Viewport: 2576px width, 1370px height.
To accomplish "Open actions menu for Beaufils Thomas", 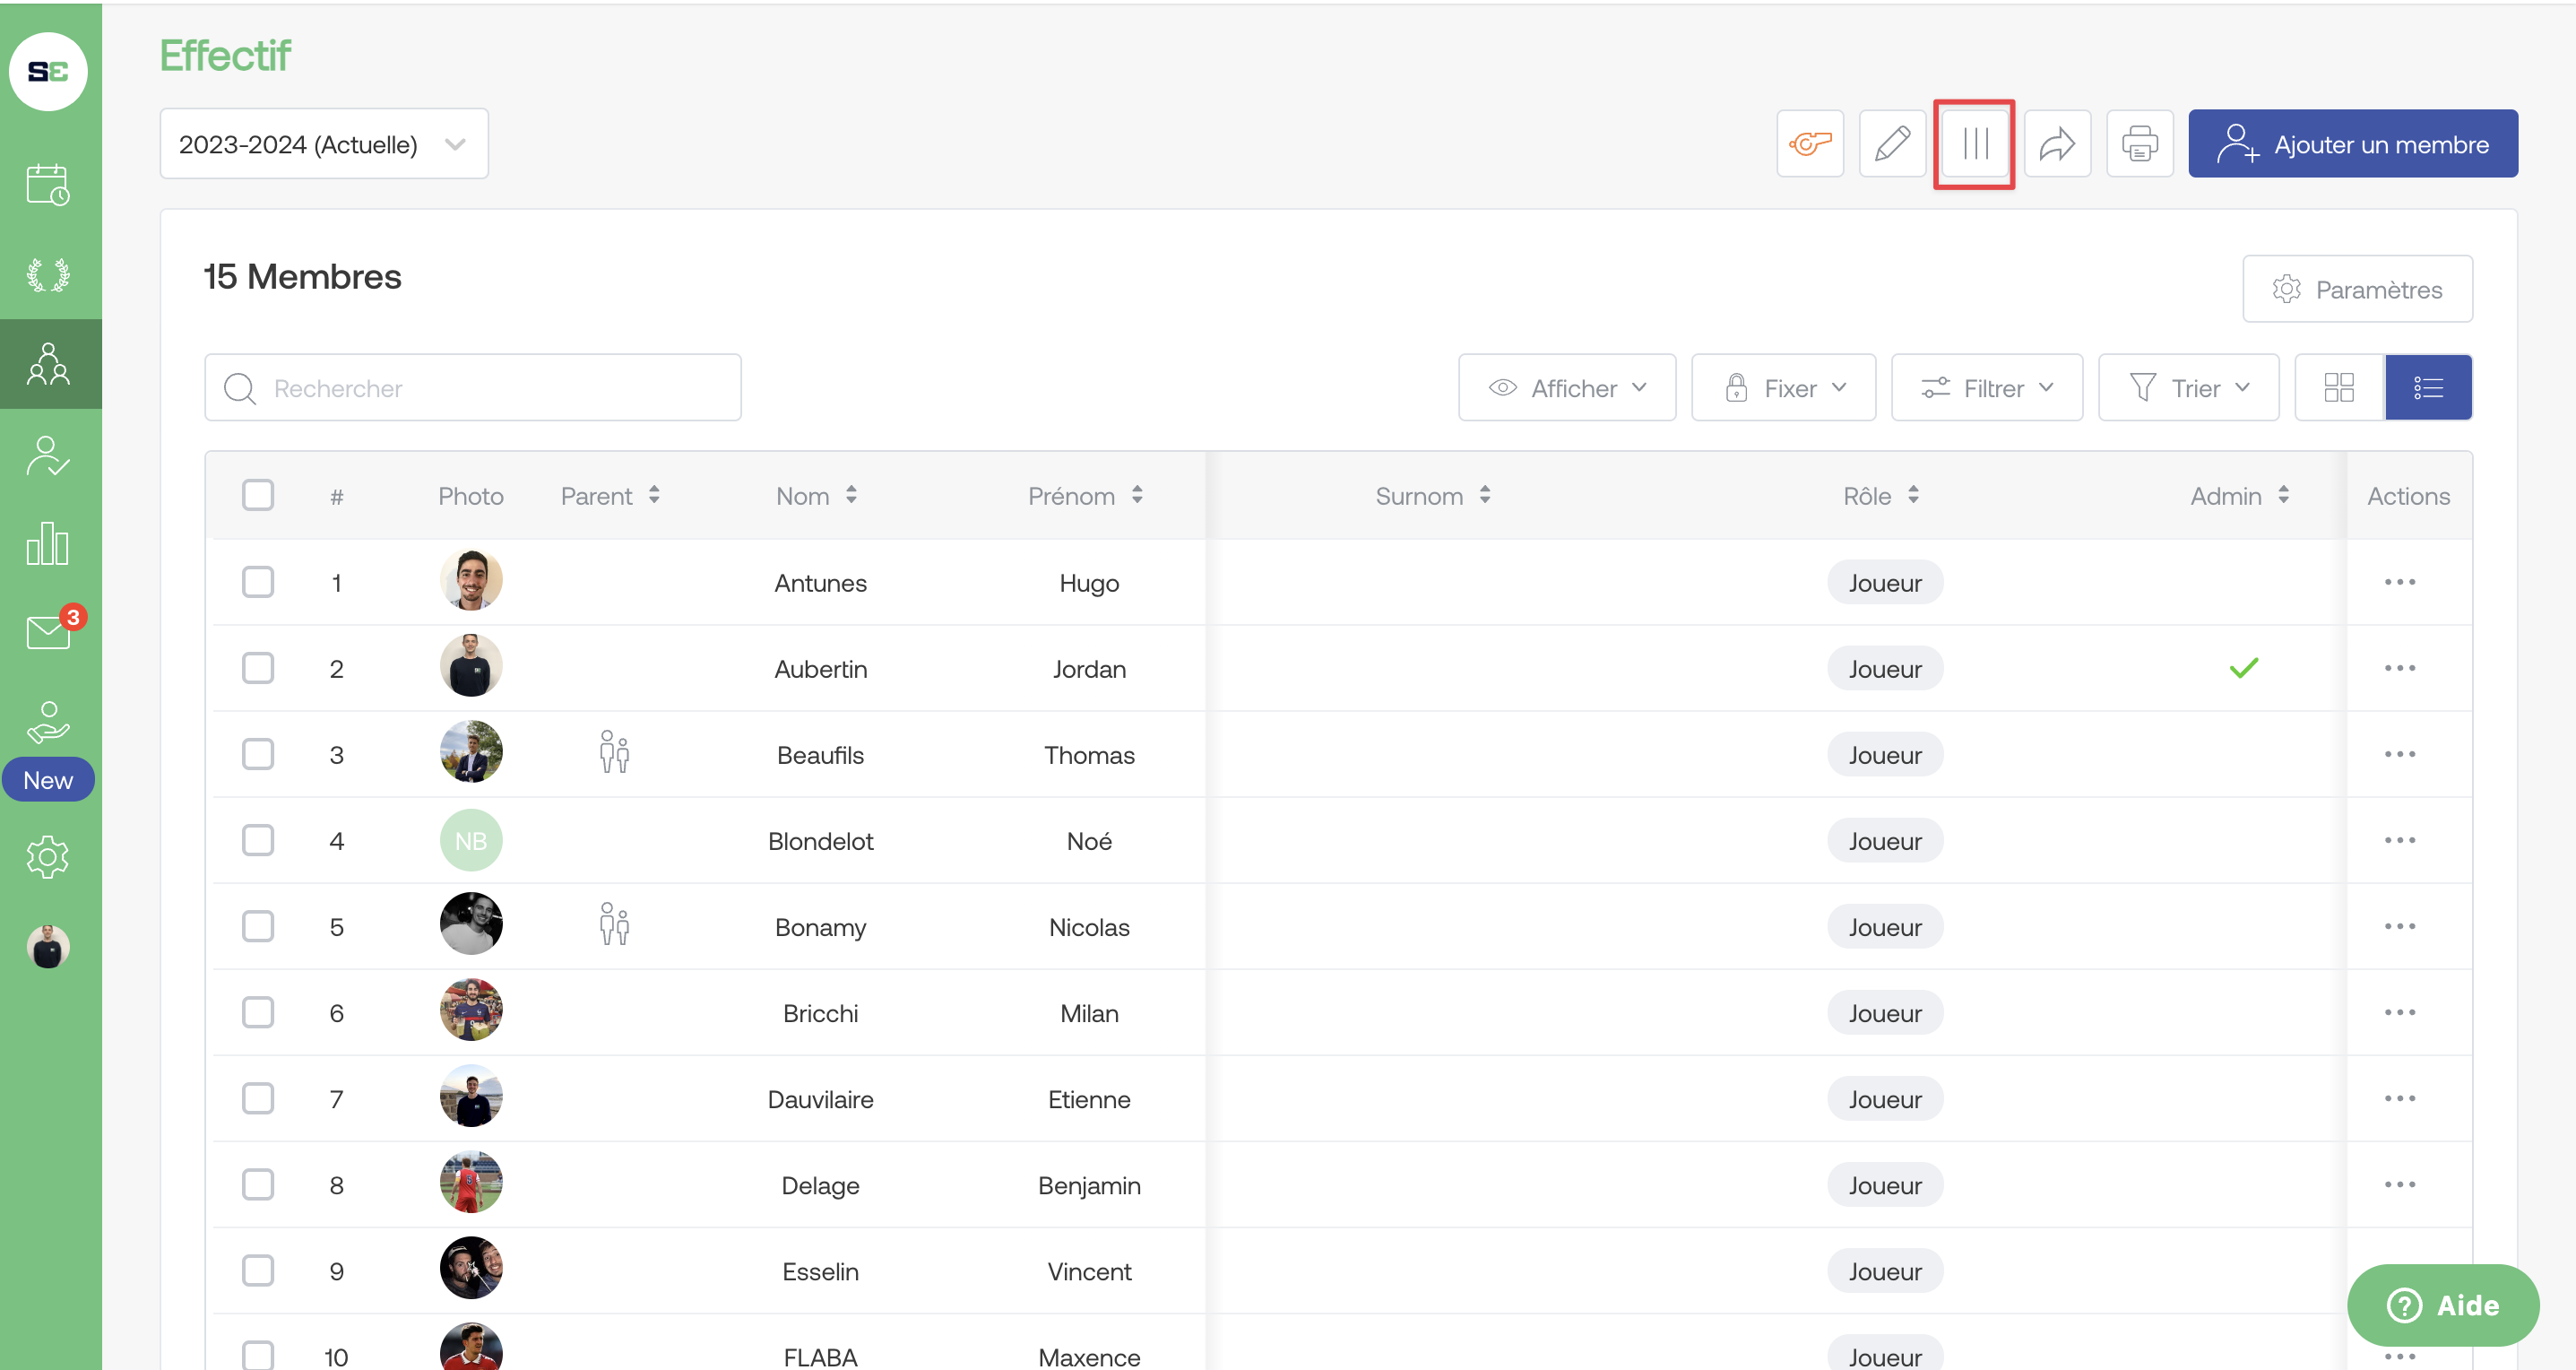I will 2400,754.
